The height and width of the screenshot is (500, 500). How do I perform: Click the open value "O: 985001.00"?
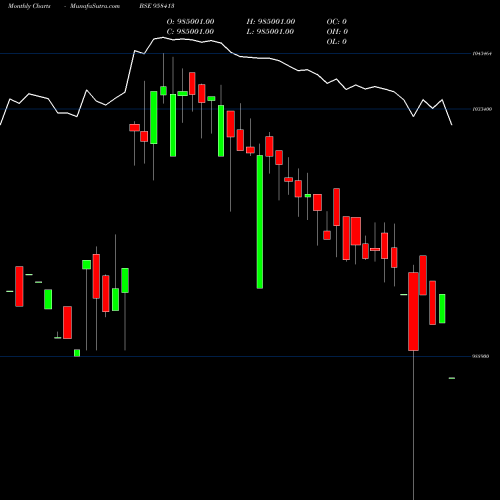[x=190, y=22]
